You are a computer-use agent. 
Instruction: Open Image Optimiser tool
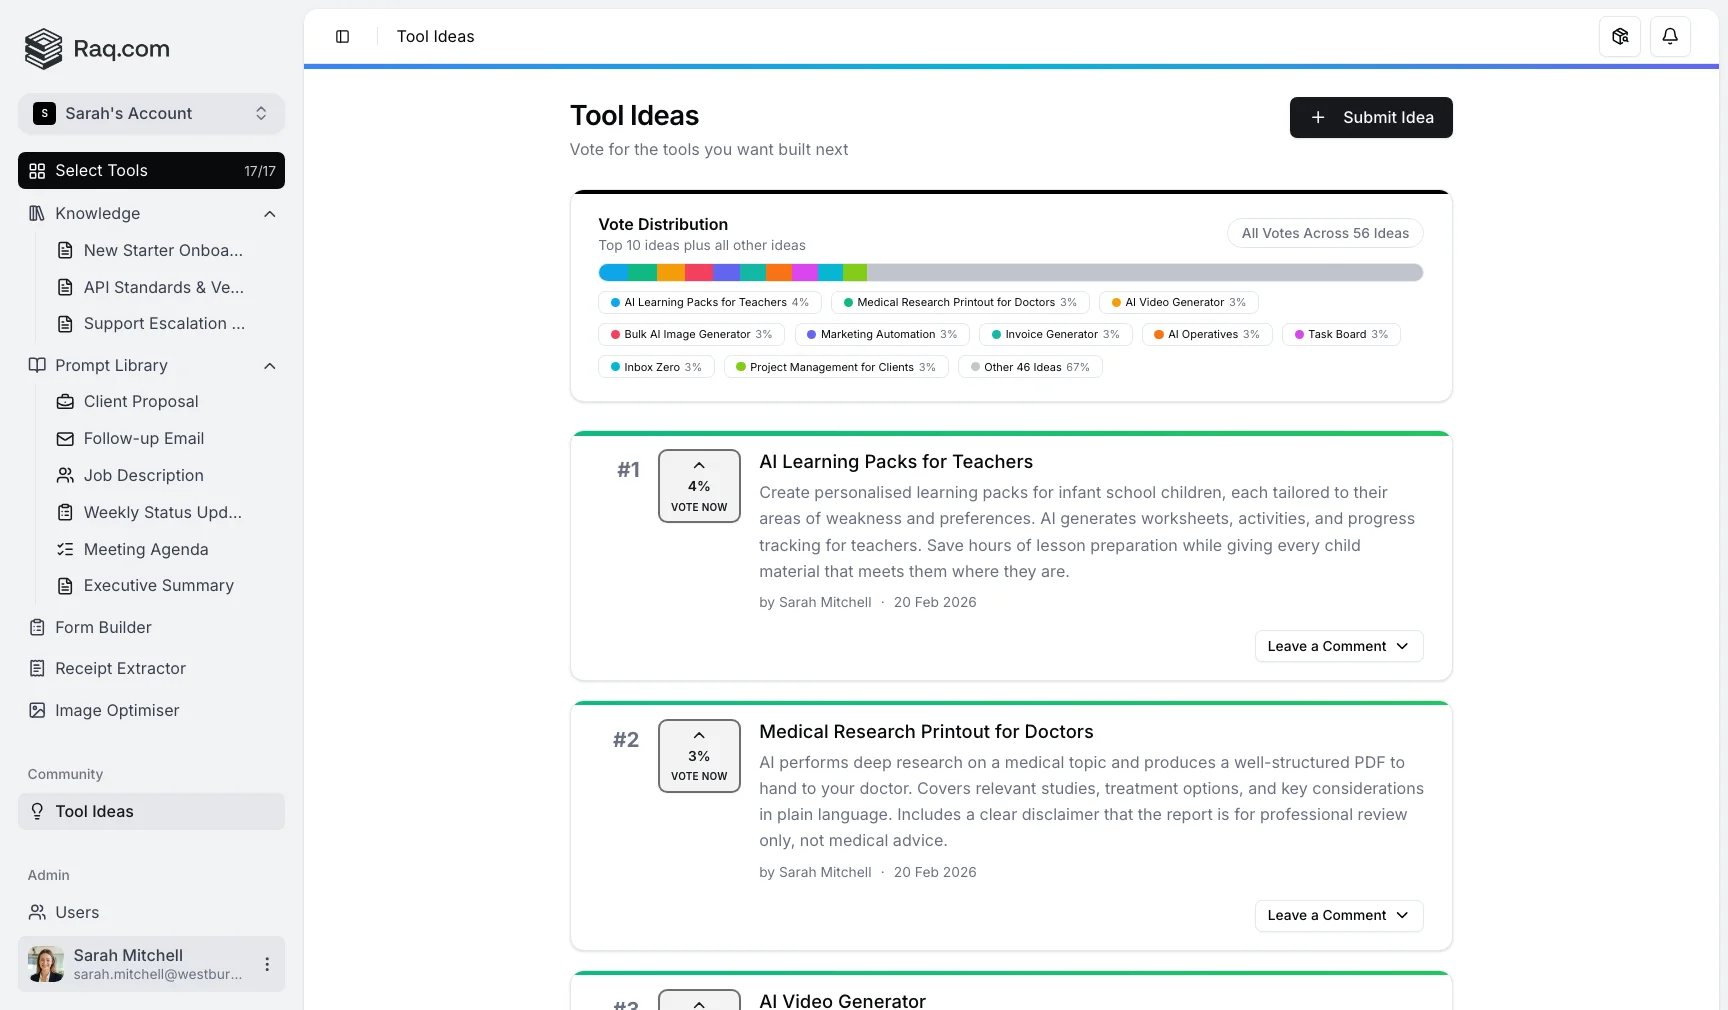(x=117, y=710)
